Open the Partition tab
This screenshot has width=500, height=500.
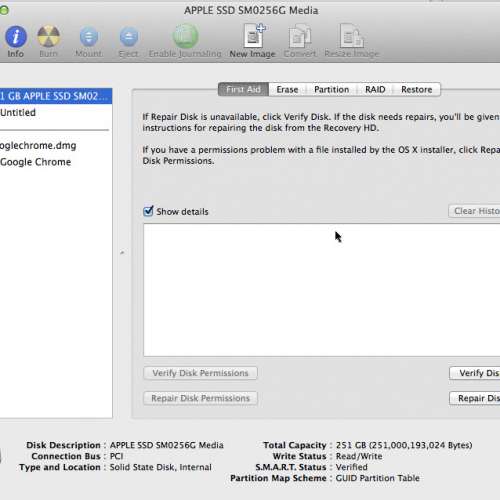coord(331,89)
